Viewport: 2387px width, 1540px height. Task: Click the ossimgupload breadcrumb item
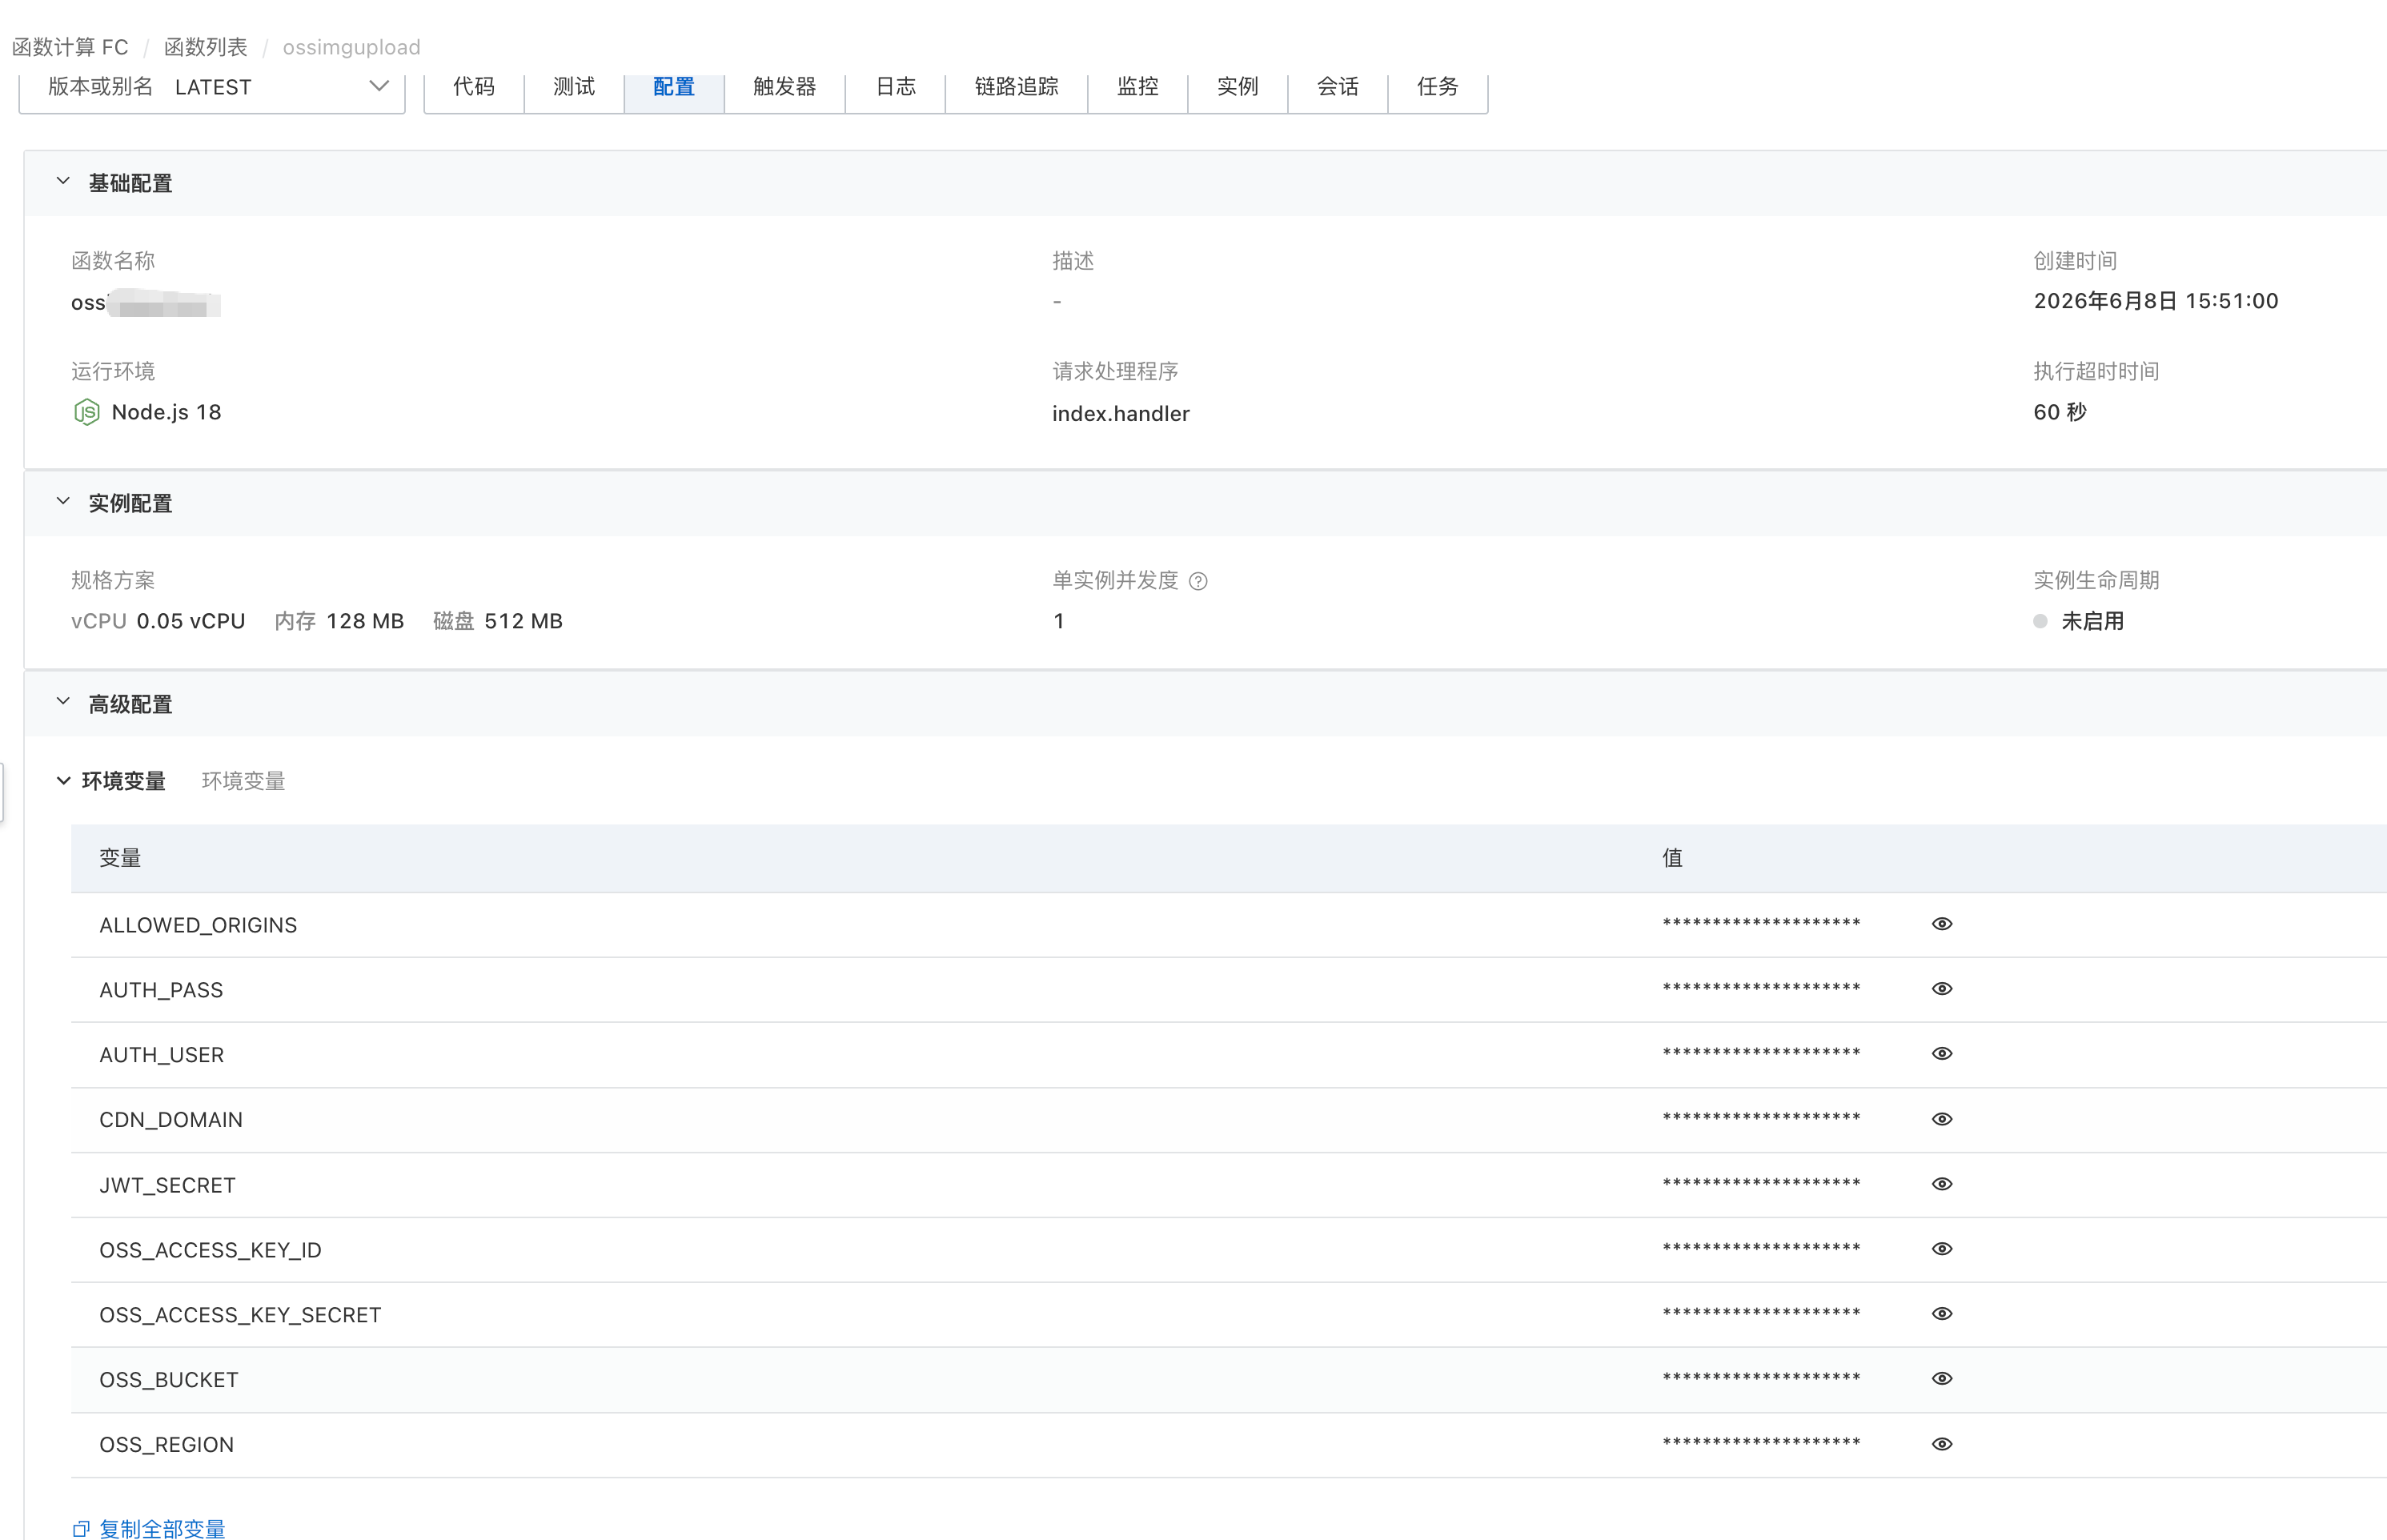click(351, 47)
